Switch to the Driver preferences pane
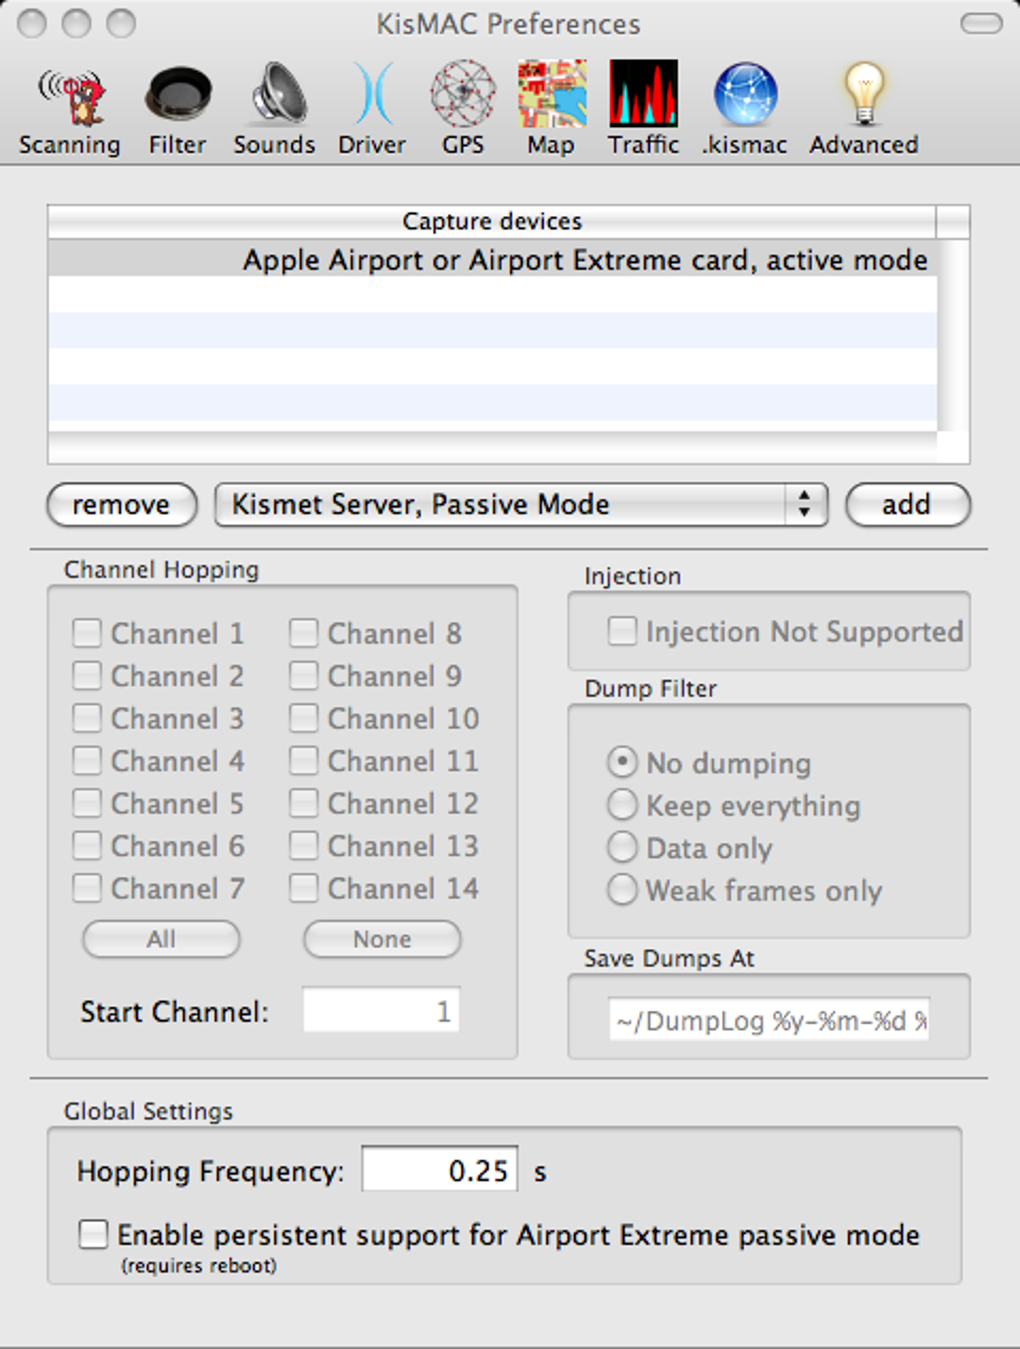This screenshot has width=1020, height=1349. point(372,109)
